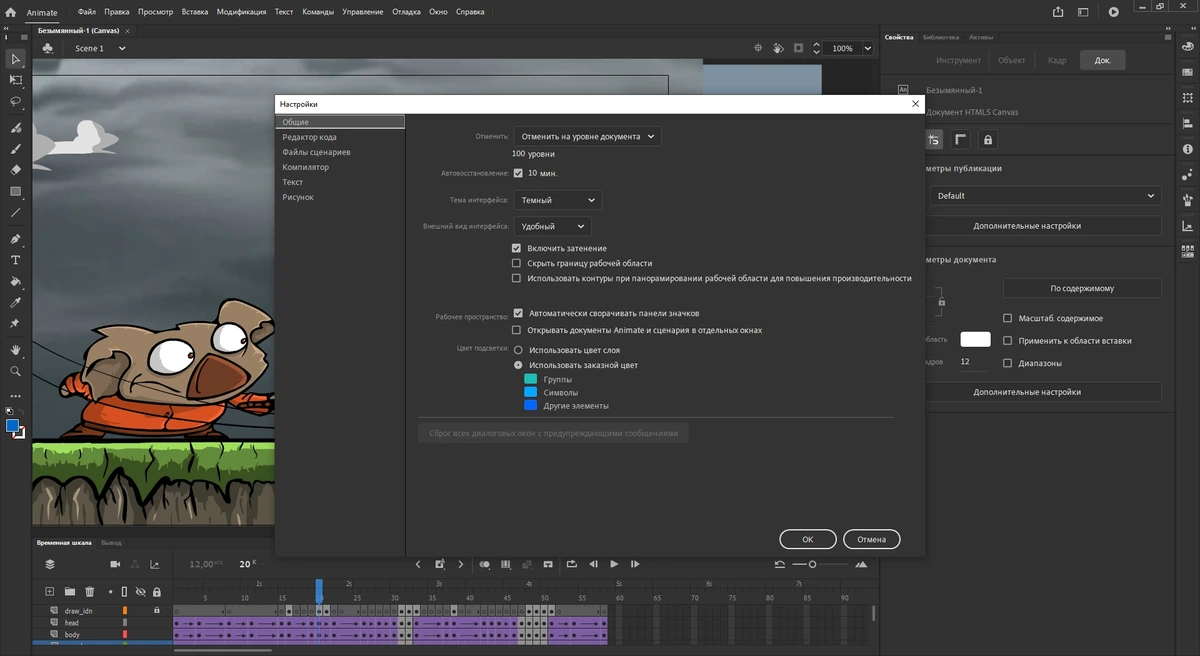The image size is (1200, 656).
Task: Check Диапазоны checkbox in Properties panel
Action: point(1008,363)
